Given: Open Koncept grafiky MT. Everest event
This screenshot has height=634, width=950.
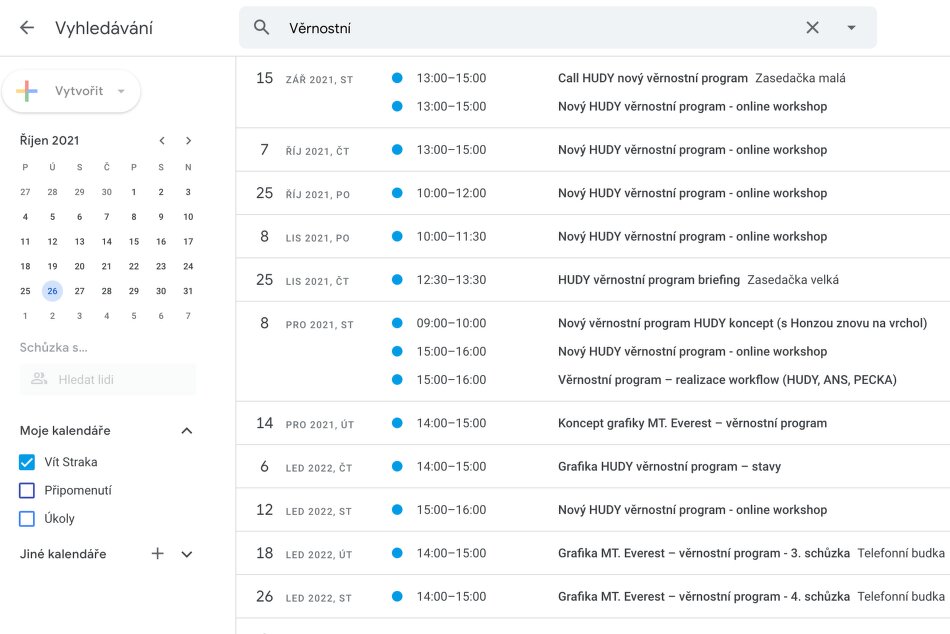Looking at the screenshot, I should click(x=693, y=423).
